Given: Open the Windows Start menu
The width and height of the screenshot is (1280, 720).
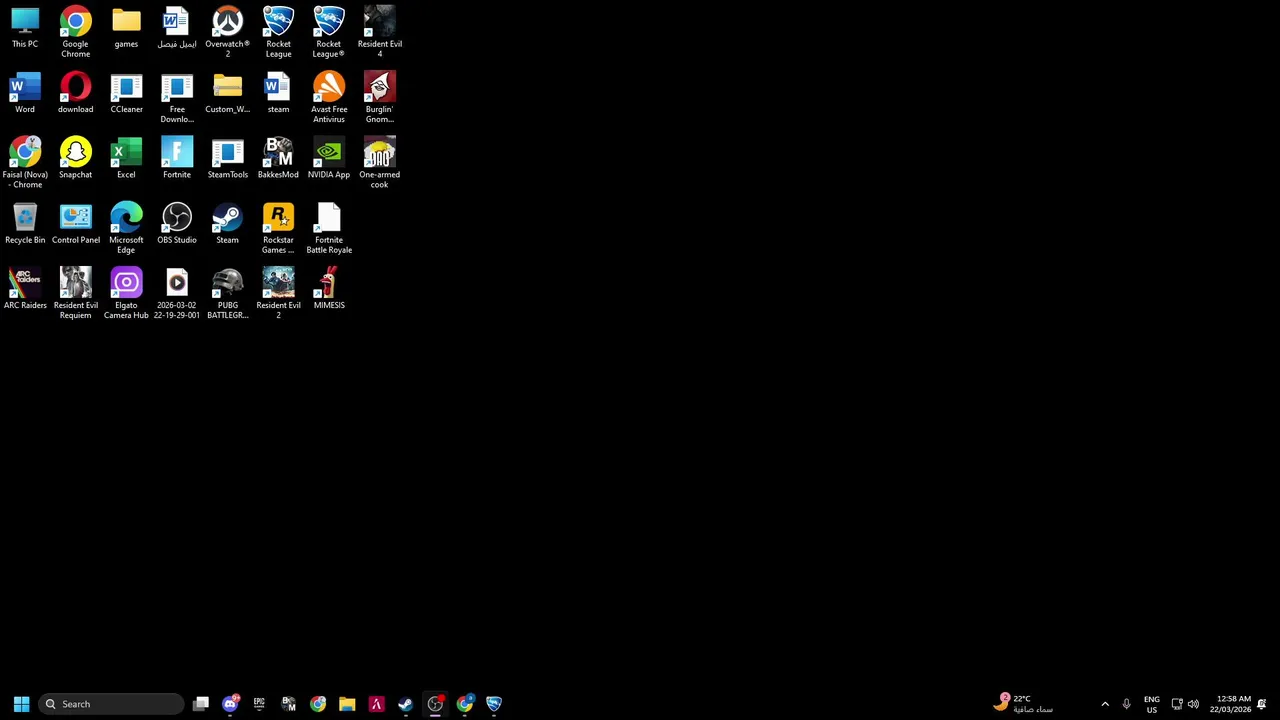Looking at the screenshot, I should click(x=21, y=704).
